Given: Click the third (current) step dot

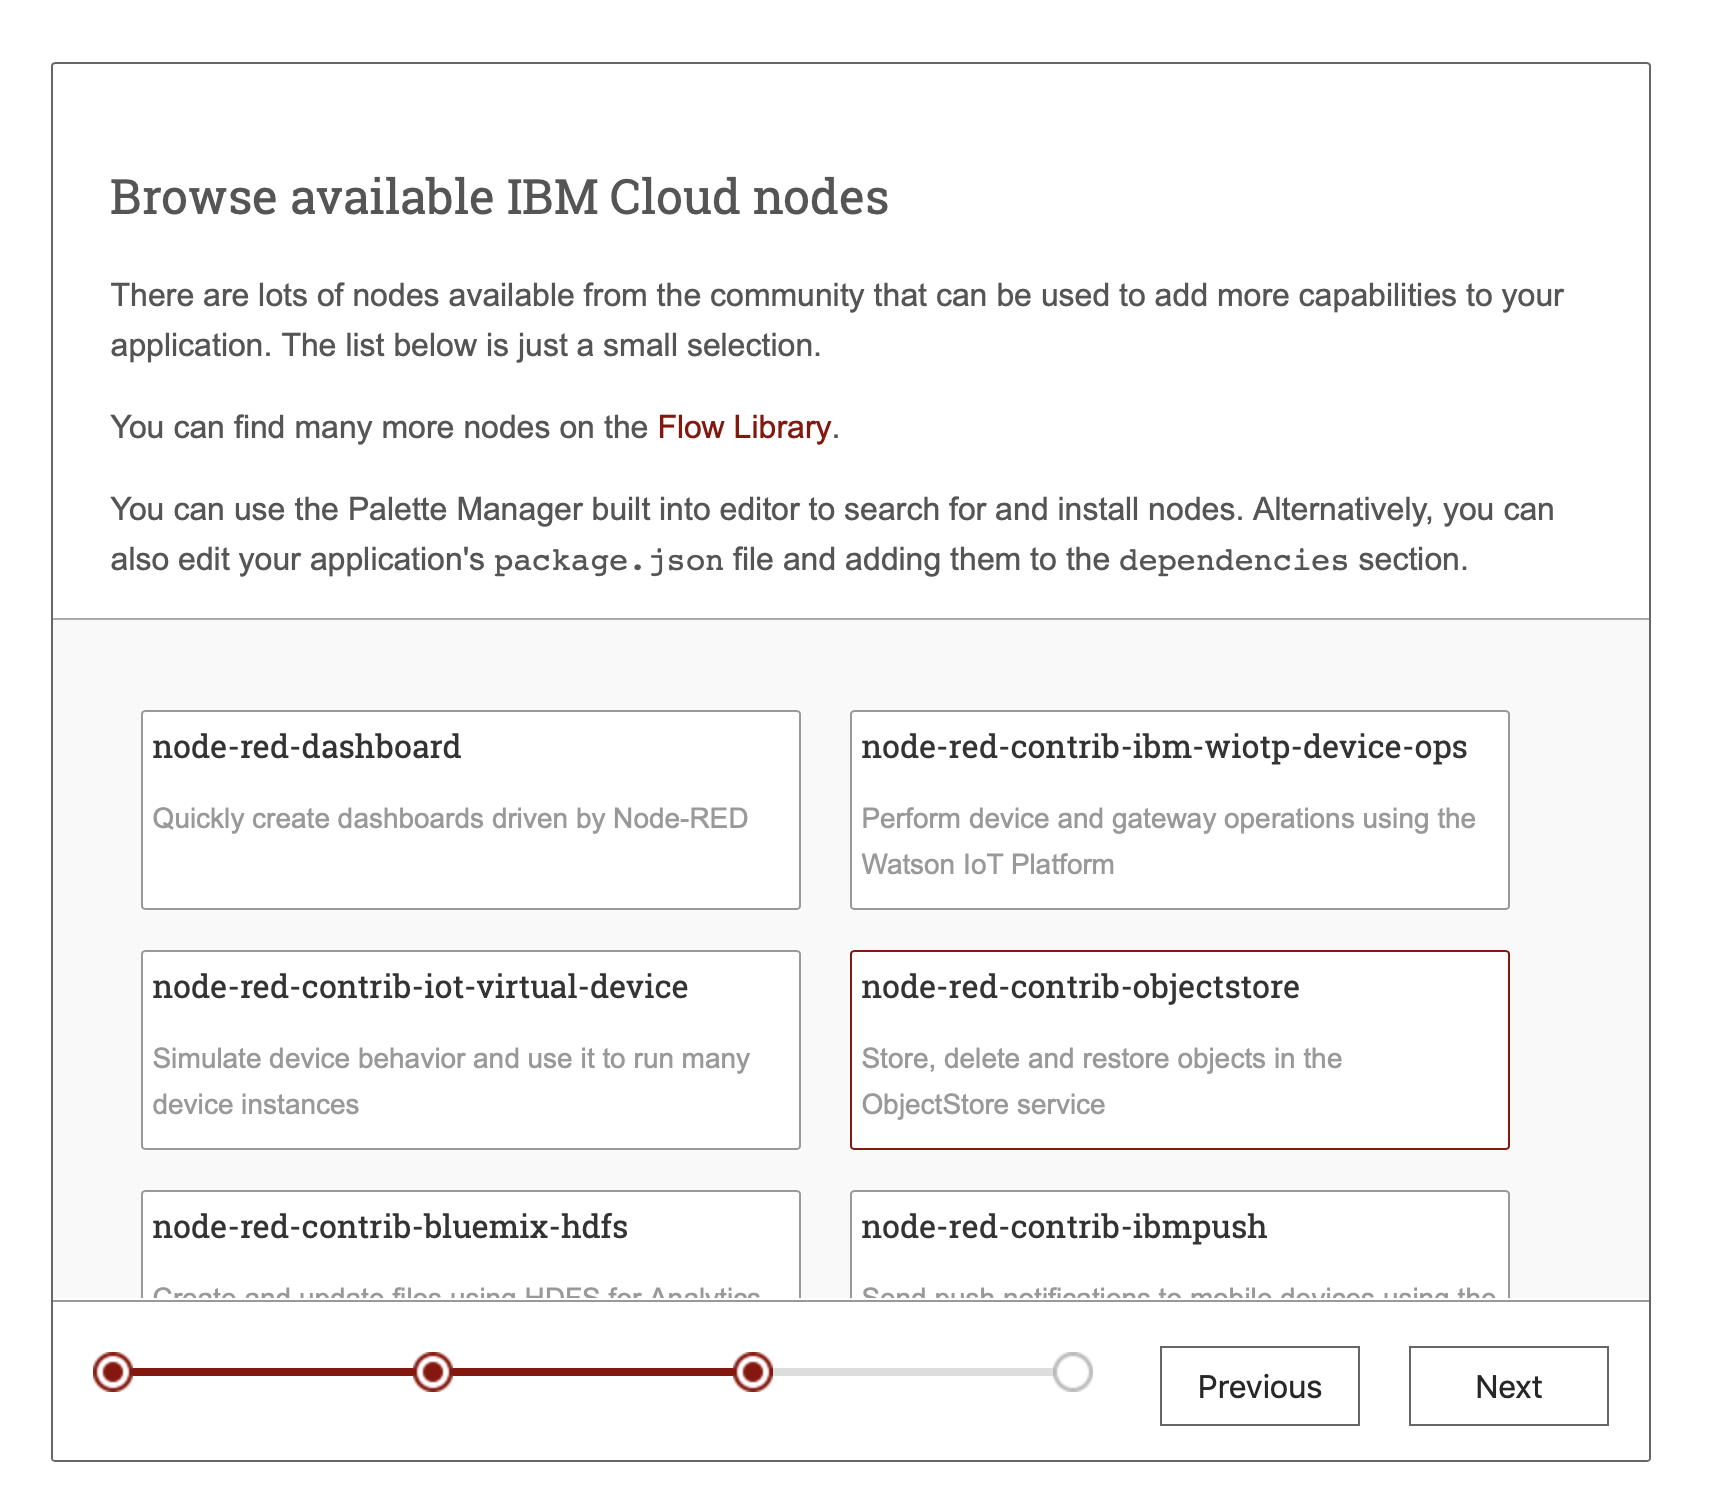Looking at the screenshot, I should [x=753, y=1371].
